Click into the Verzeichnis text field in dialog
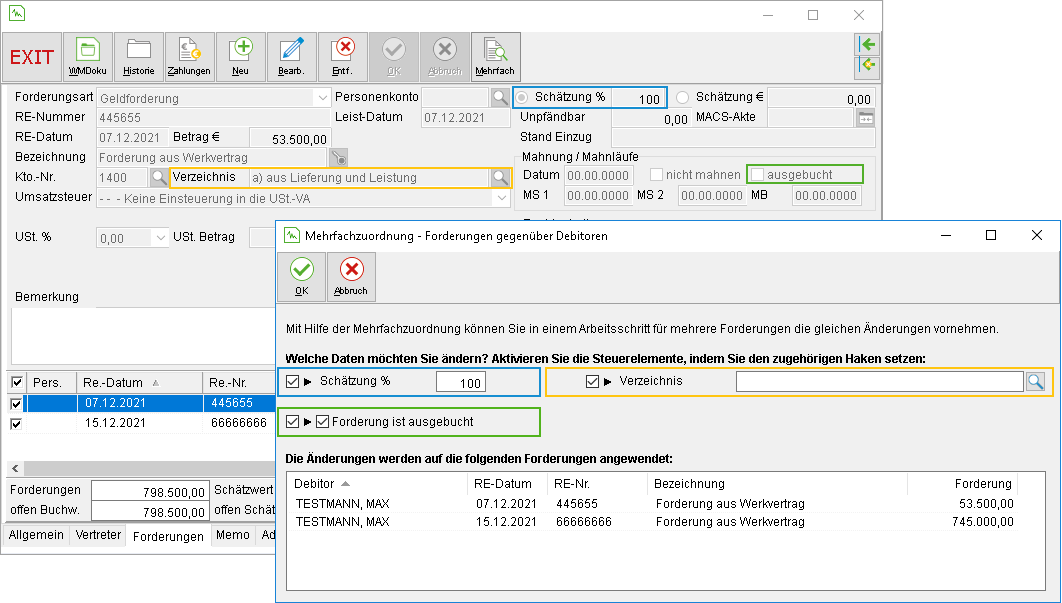Image resolution: width=1062 pixels, height=603 pixels. pos(879,381)
